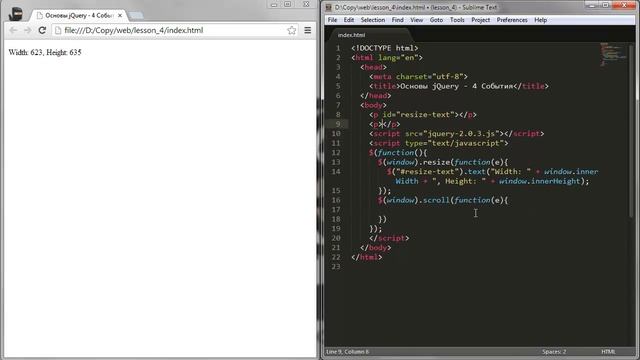Image resolution: width=640 pixels, height=360 pixels.
Task: Click line number 23 in the gutter
Action: tap(336, 267)
